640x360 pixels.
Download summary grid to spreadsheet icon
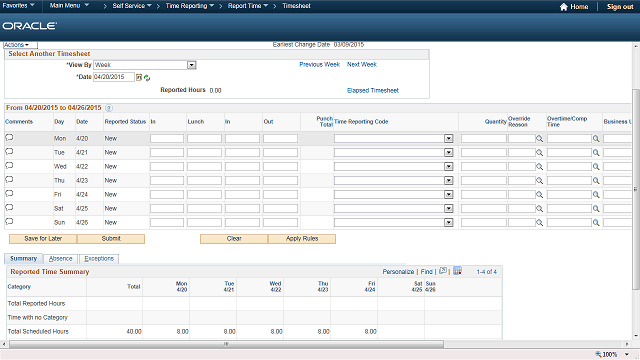pyautogui.click(x=458, y=271)
